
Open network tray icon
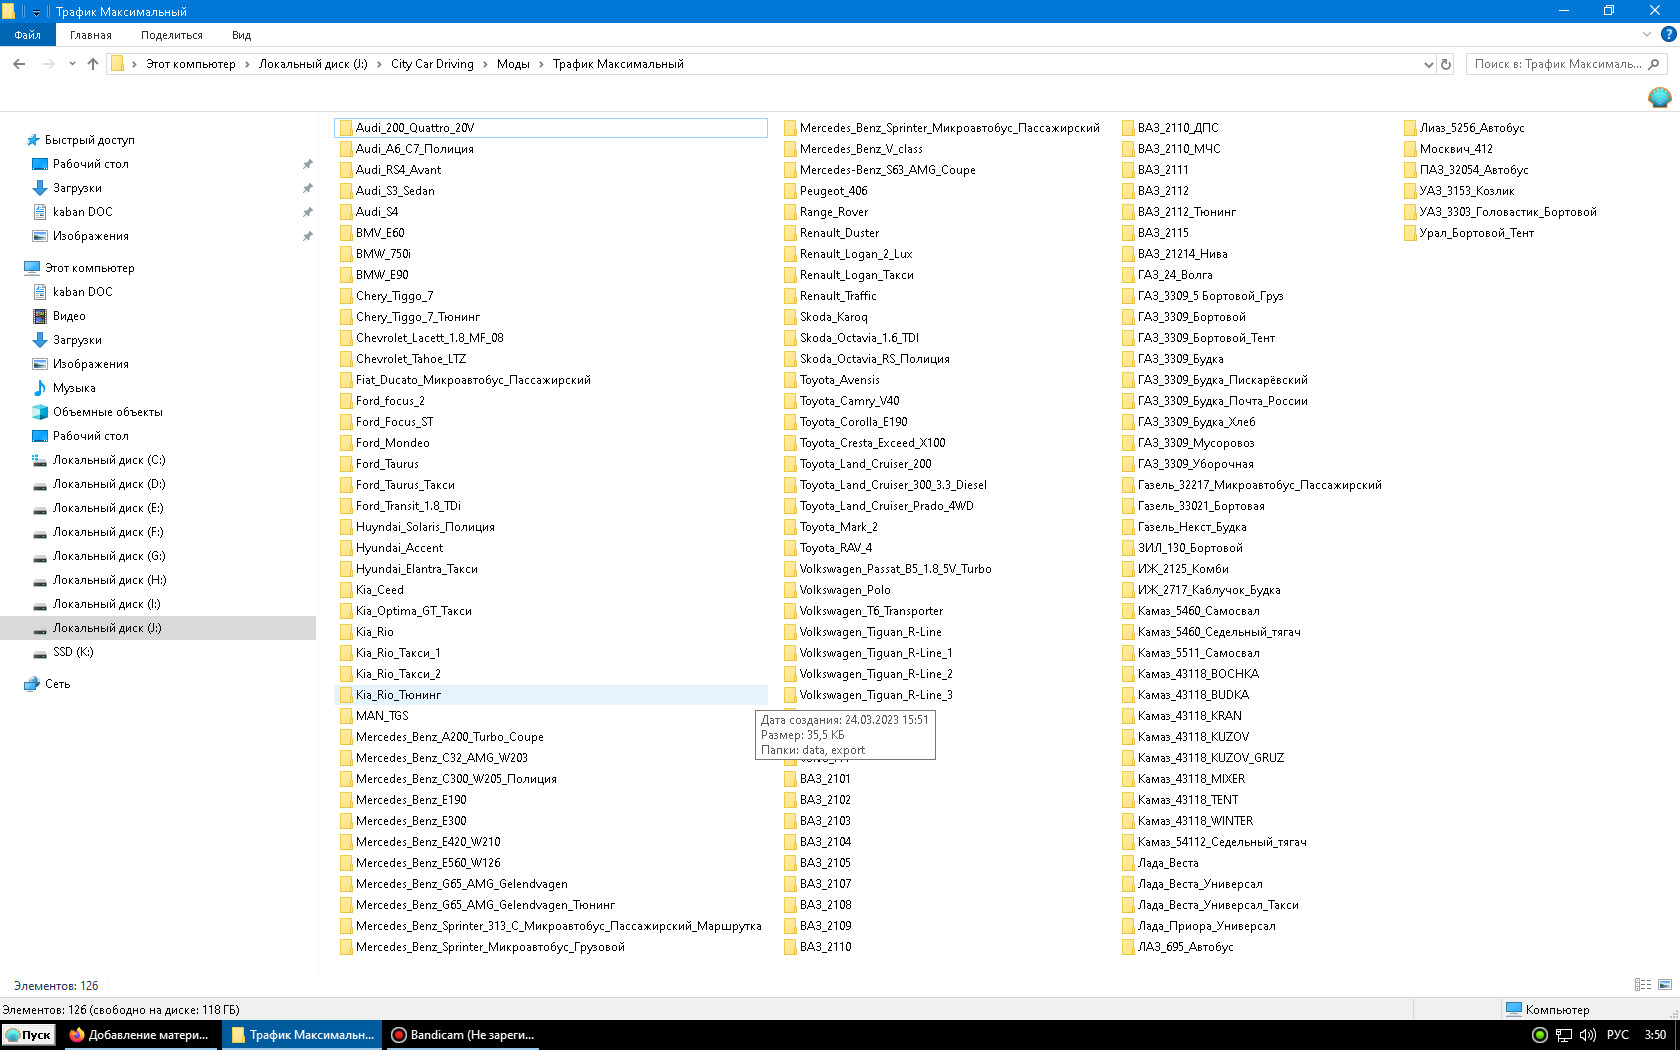(1564, 1035)
